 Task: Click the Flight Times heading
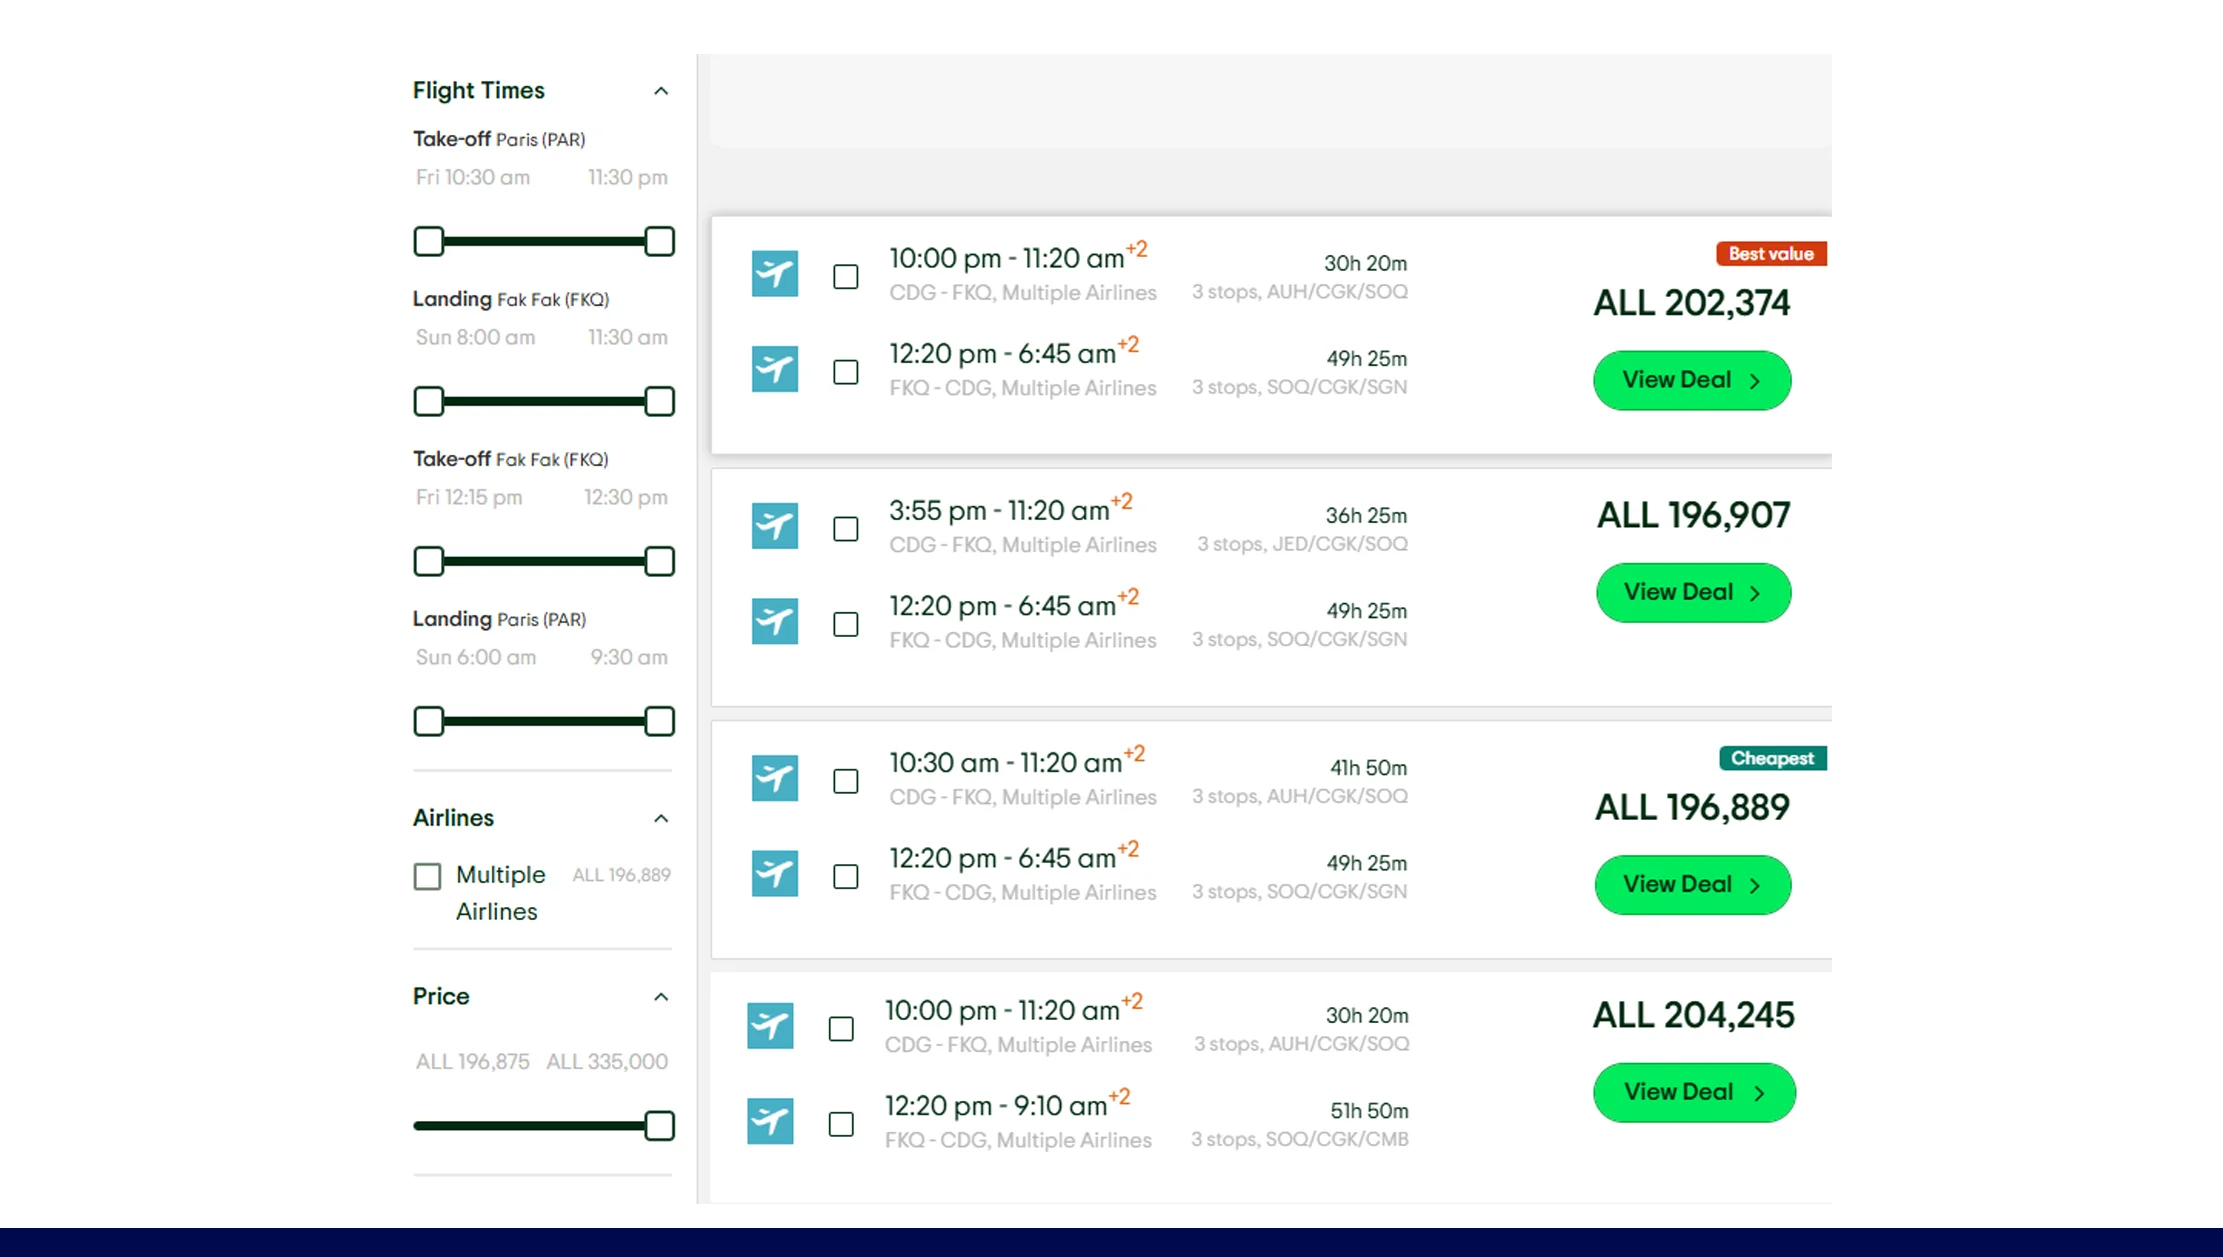click(479, 91)
